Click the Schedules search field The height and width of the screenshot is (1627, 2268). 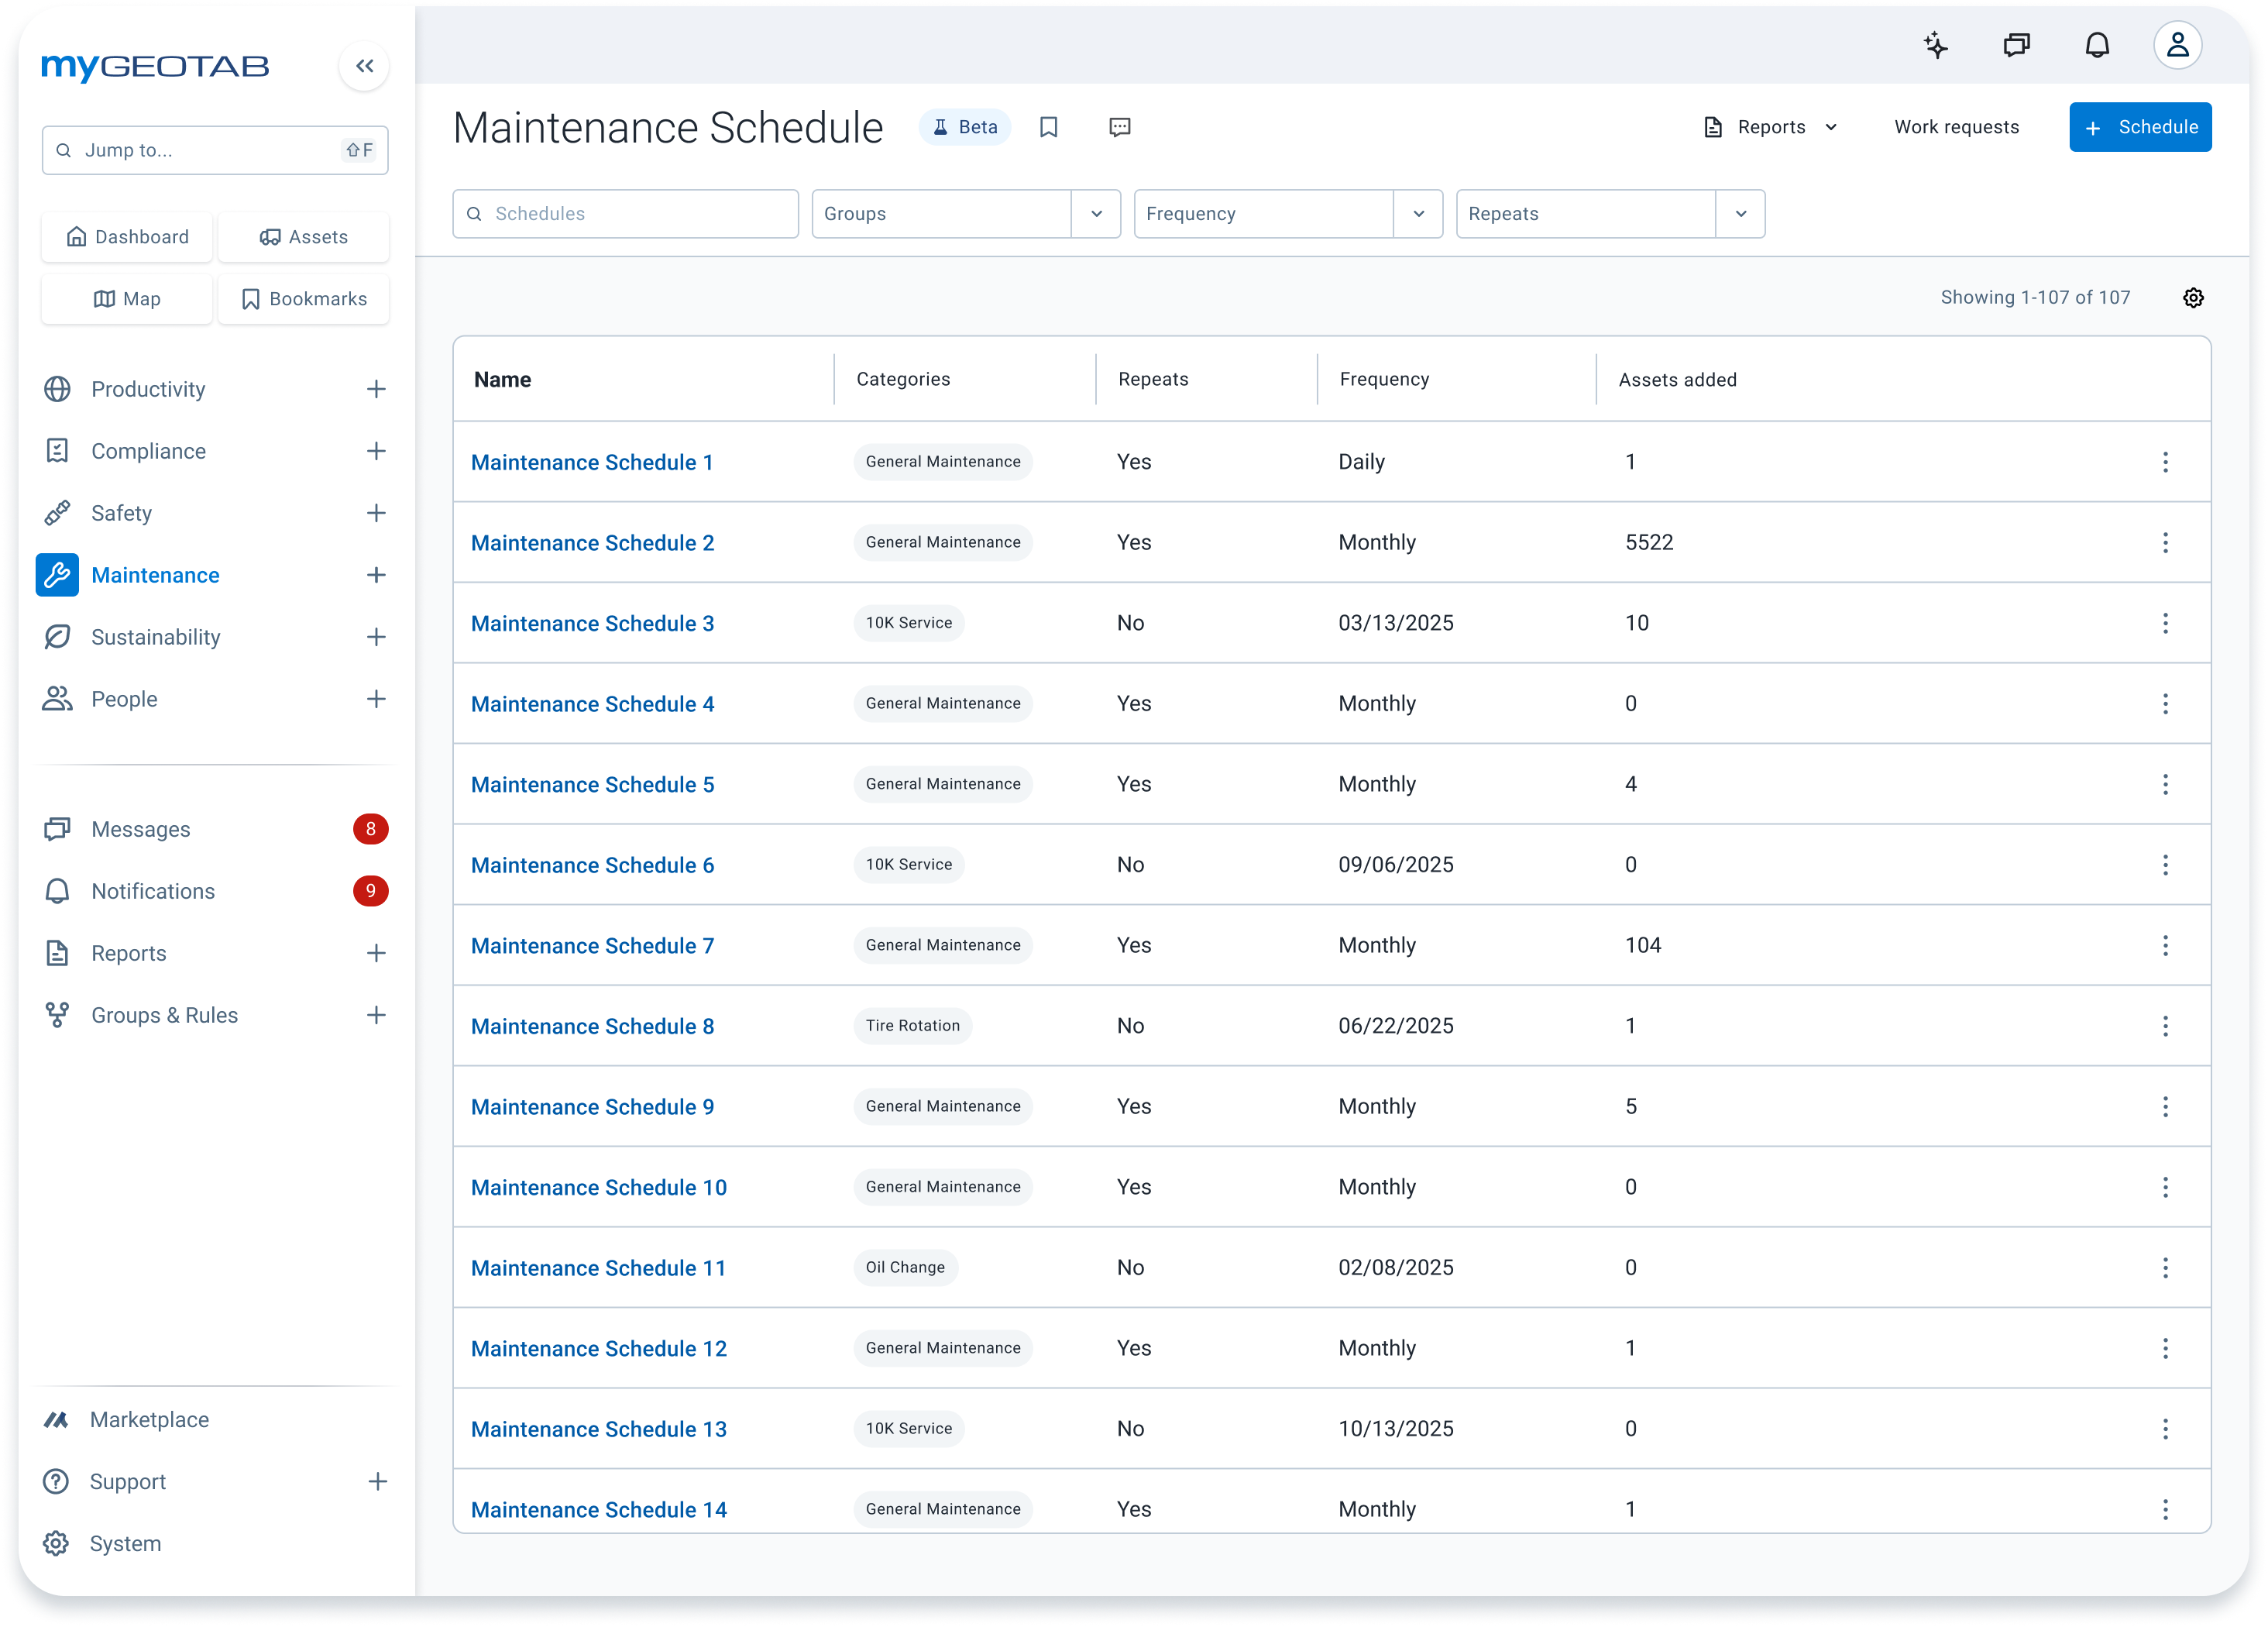click(625, 214)
